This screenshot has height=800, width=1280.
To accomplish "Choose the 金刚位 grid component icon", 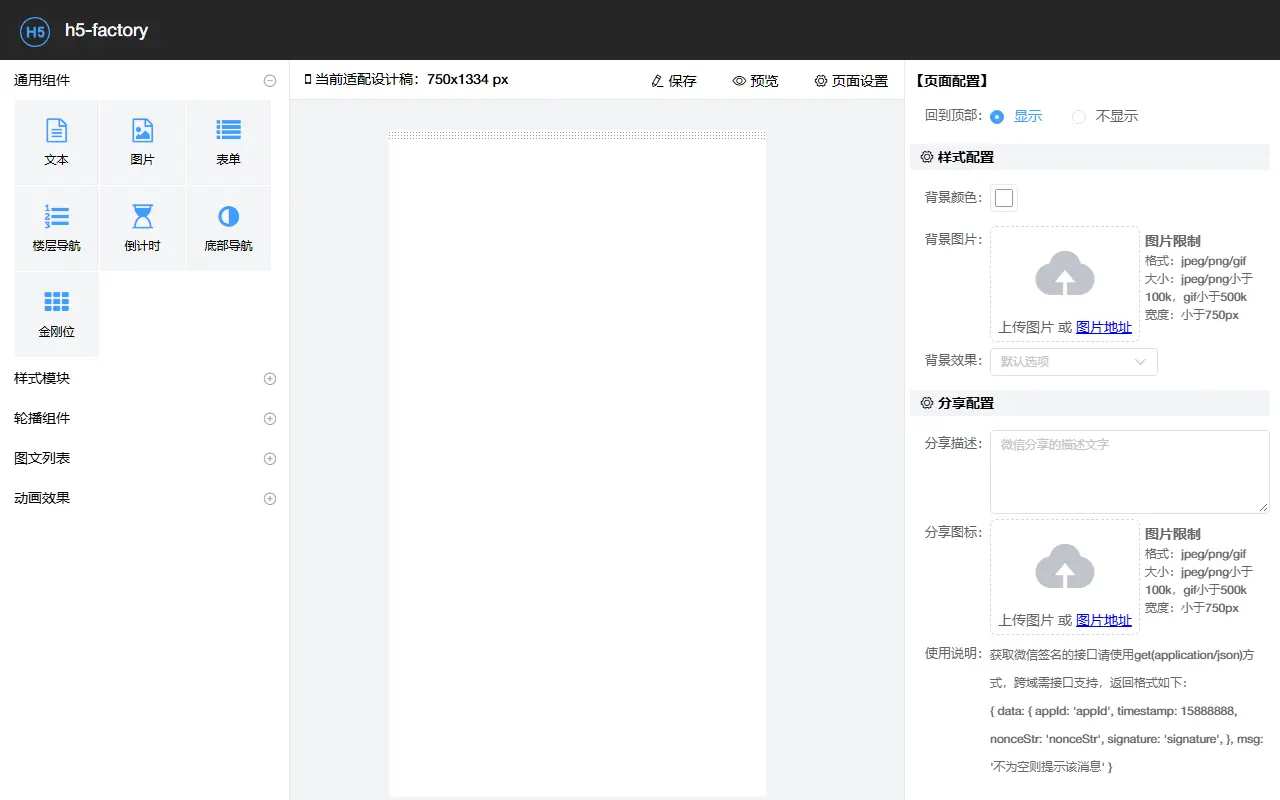I will pyautogui.click(x=57, y=302).
